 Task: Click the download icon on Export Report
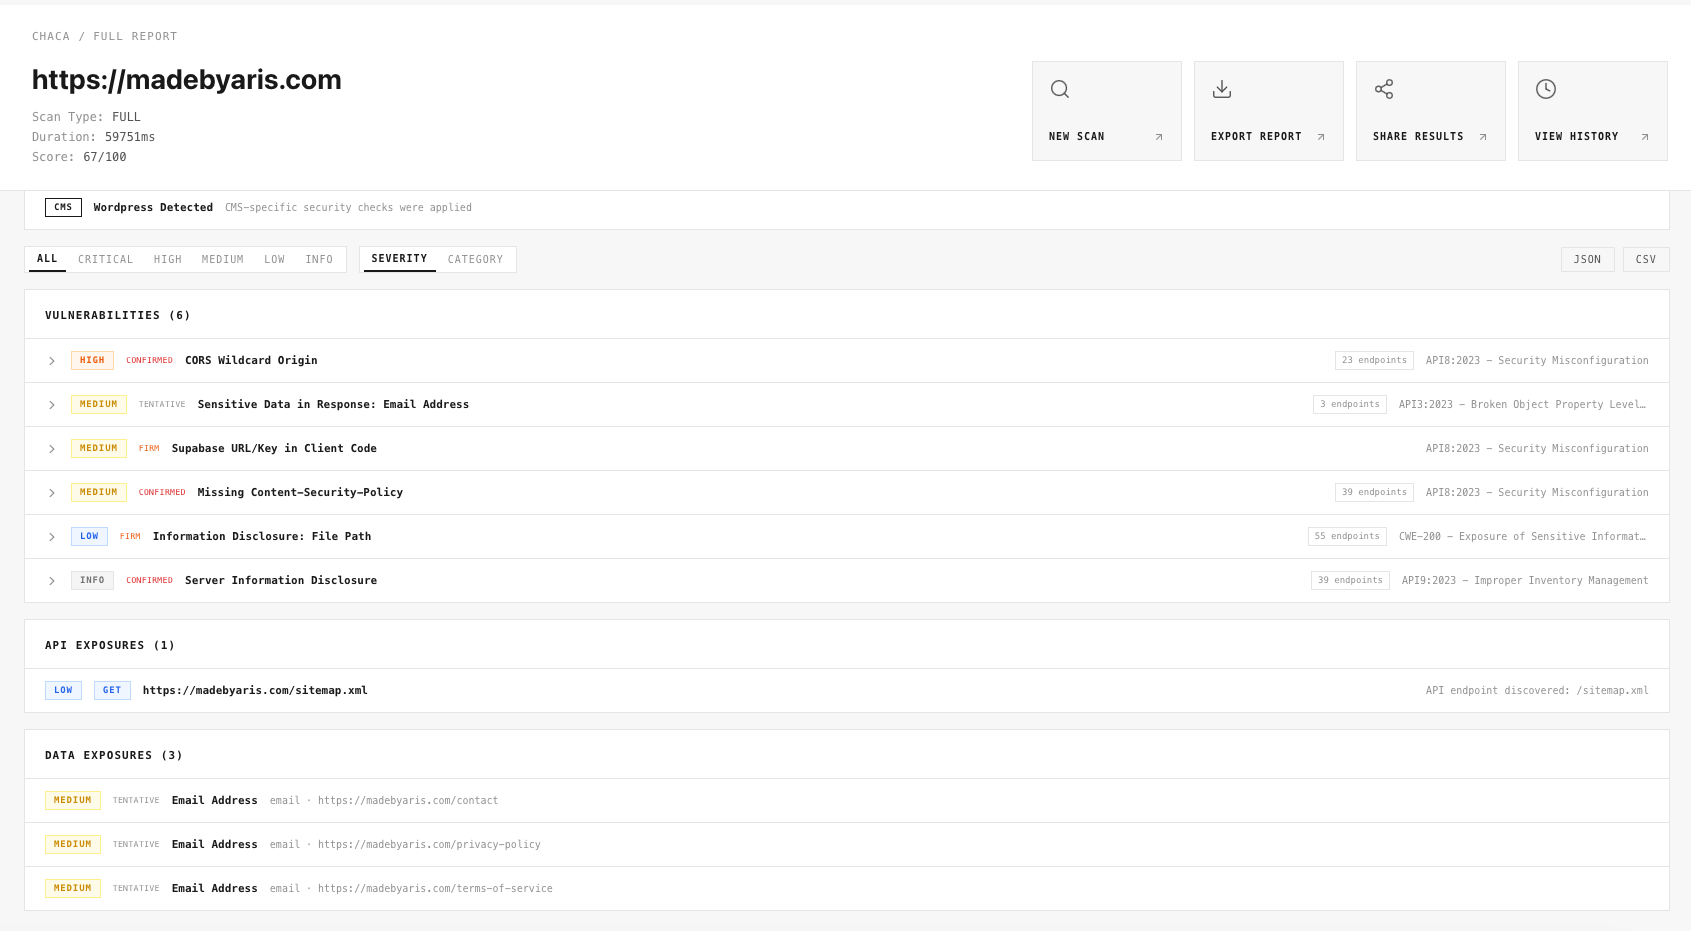(x=1221, y=89)
